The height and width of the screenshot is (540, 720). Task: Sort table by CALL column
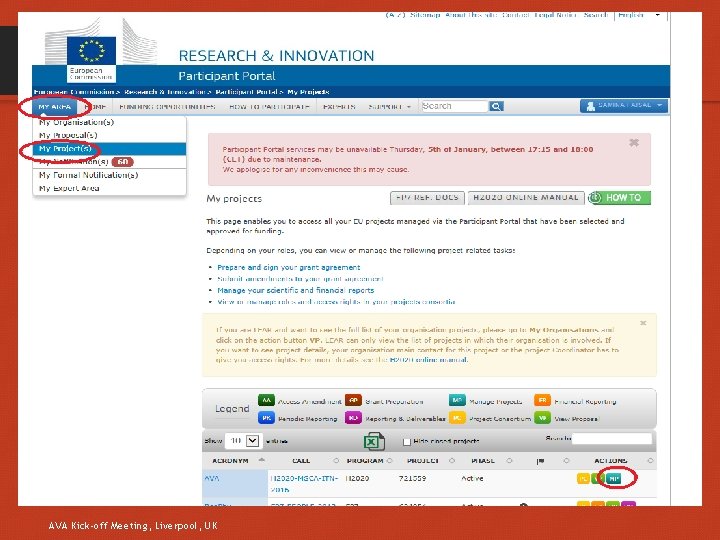(336, 461)
